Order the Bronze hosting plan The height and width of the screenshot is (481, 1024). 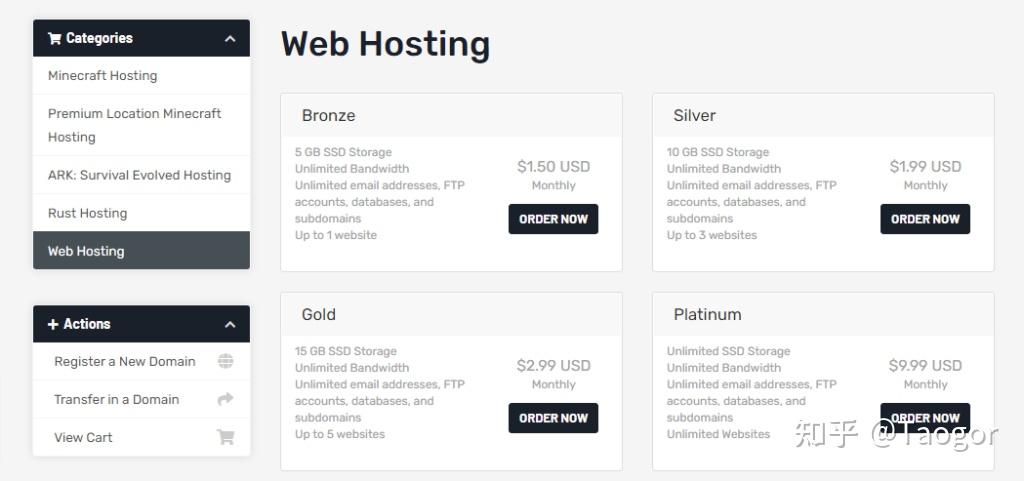click(553, 219)
